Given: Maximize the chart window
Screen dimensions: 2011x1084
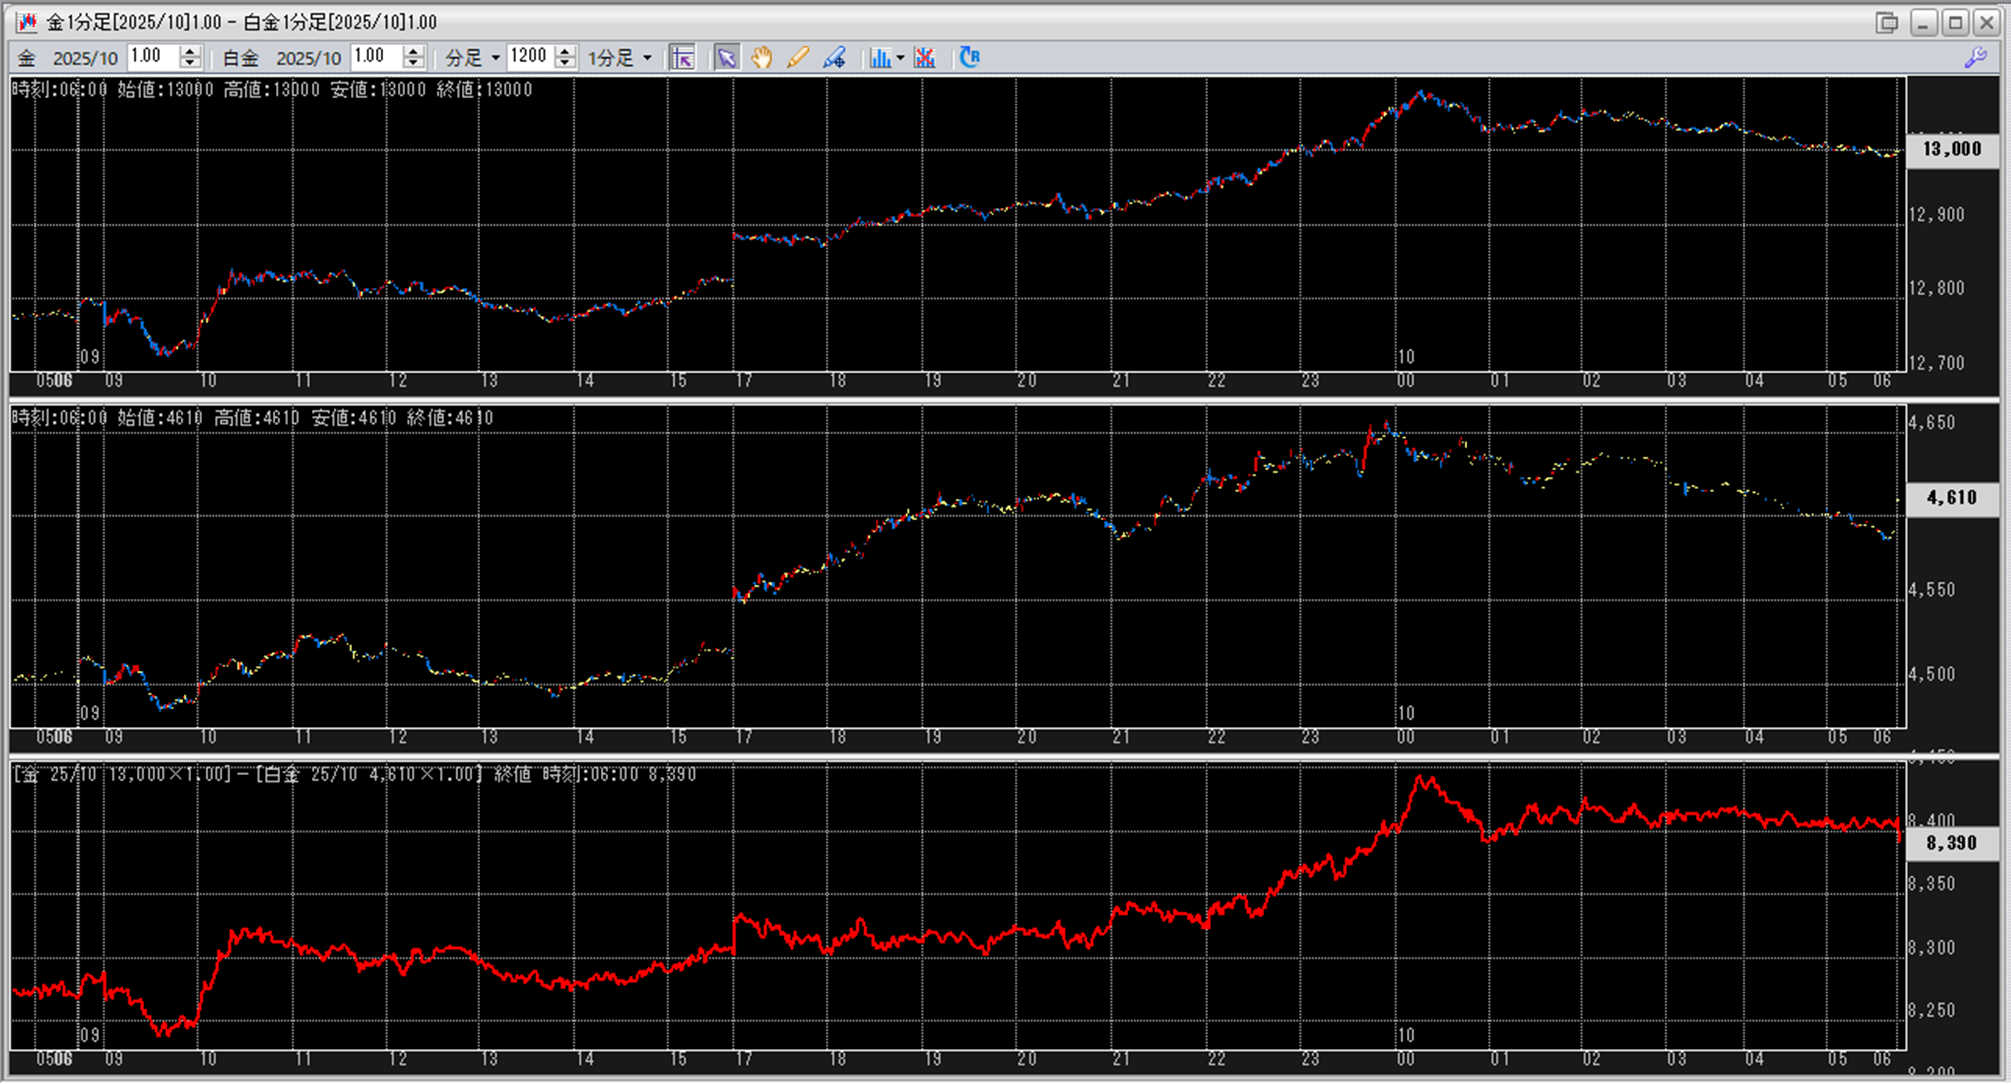Looking at the screenshot, I should pos(1955,22).
